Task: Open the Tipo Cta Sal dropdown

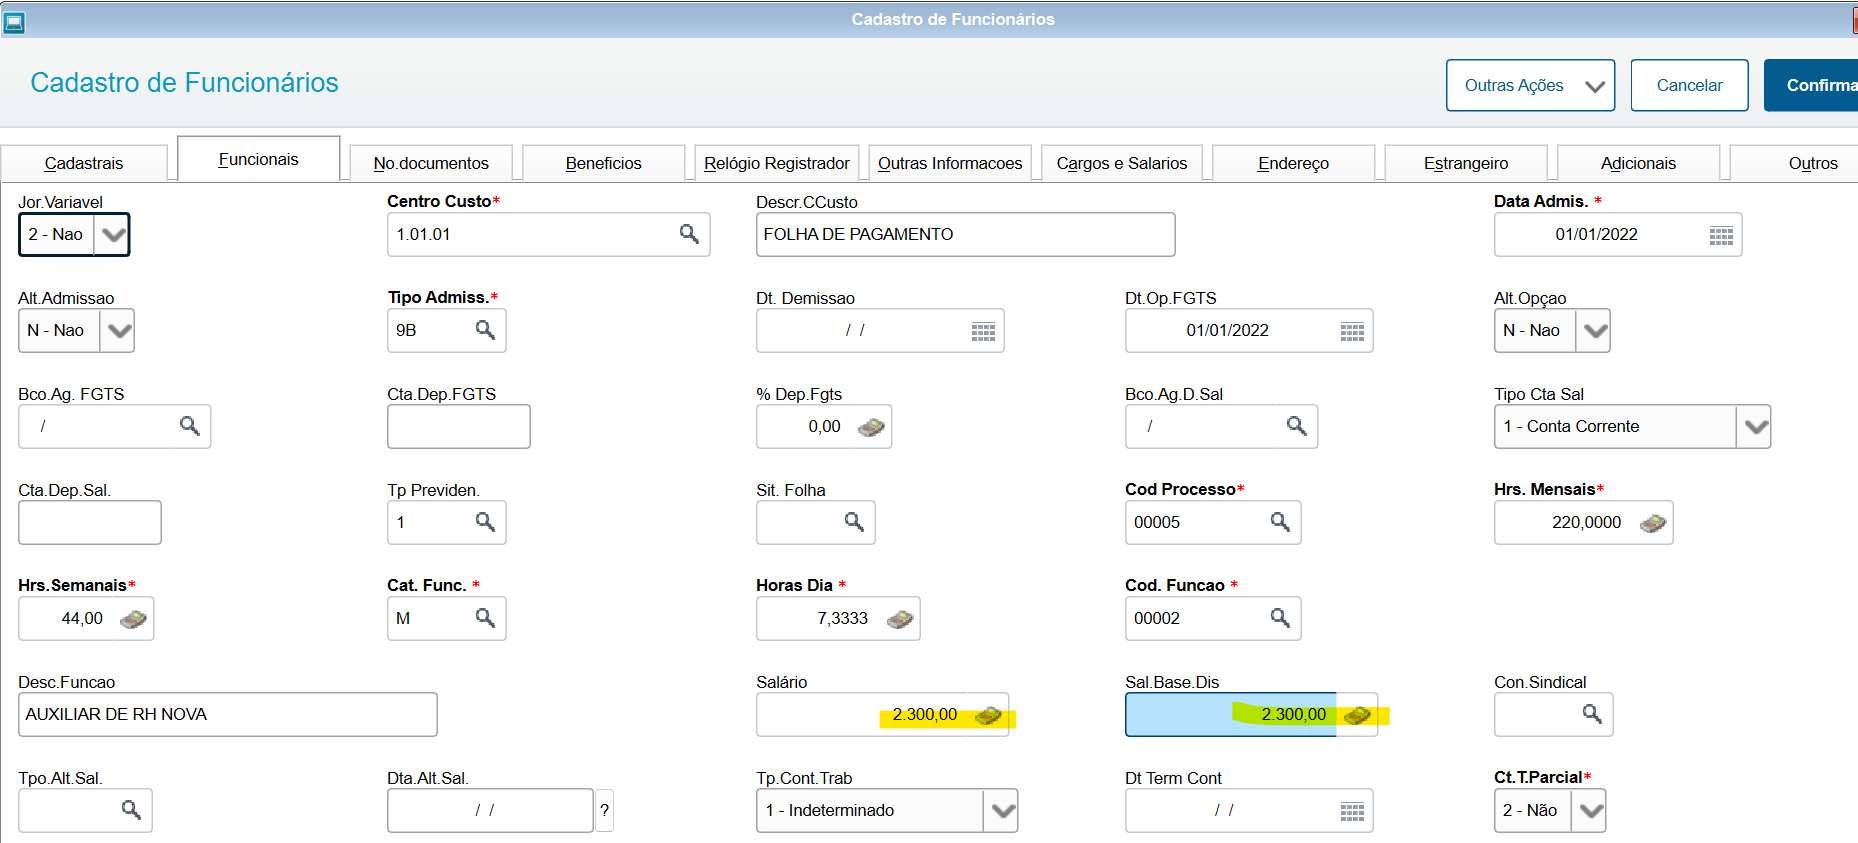Action: (x=1756, y=427)
